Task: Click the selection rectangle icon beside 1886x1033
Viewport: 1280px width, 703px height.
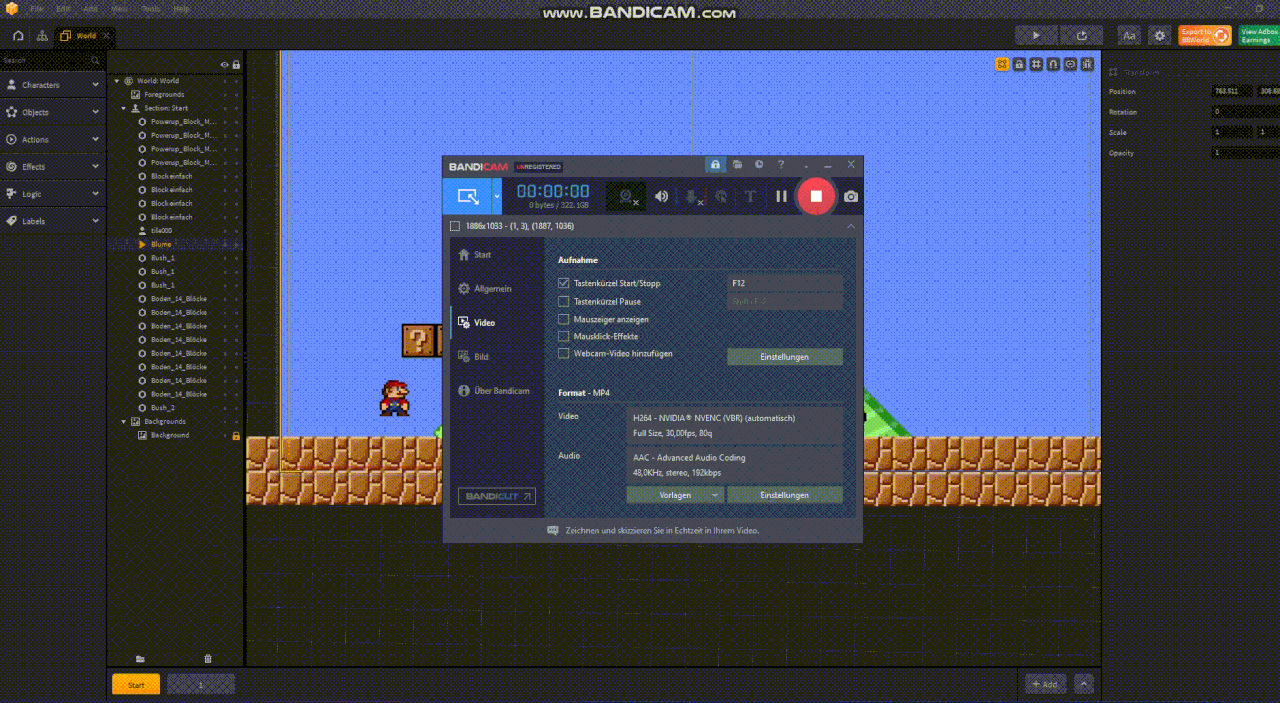Action: coord(455,226)
